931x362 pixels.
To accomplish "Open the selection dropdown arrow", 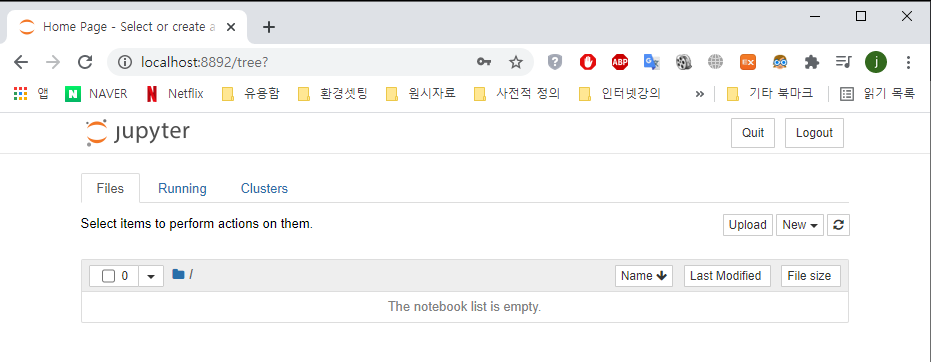I will (x=151, y=276).
